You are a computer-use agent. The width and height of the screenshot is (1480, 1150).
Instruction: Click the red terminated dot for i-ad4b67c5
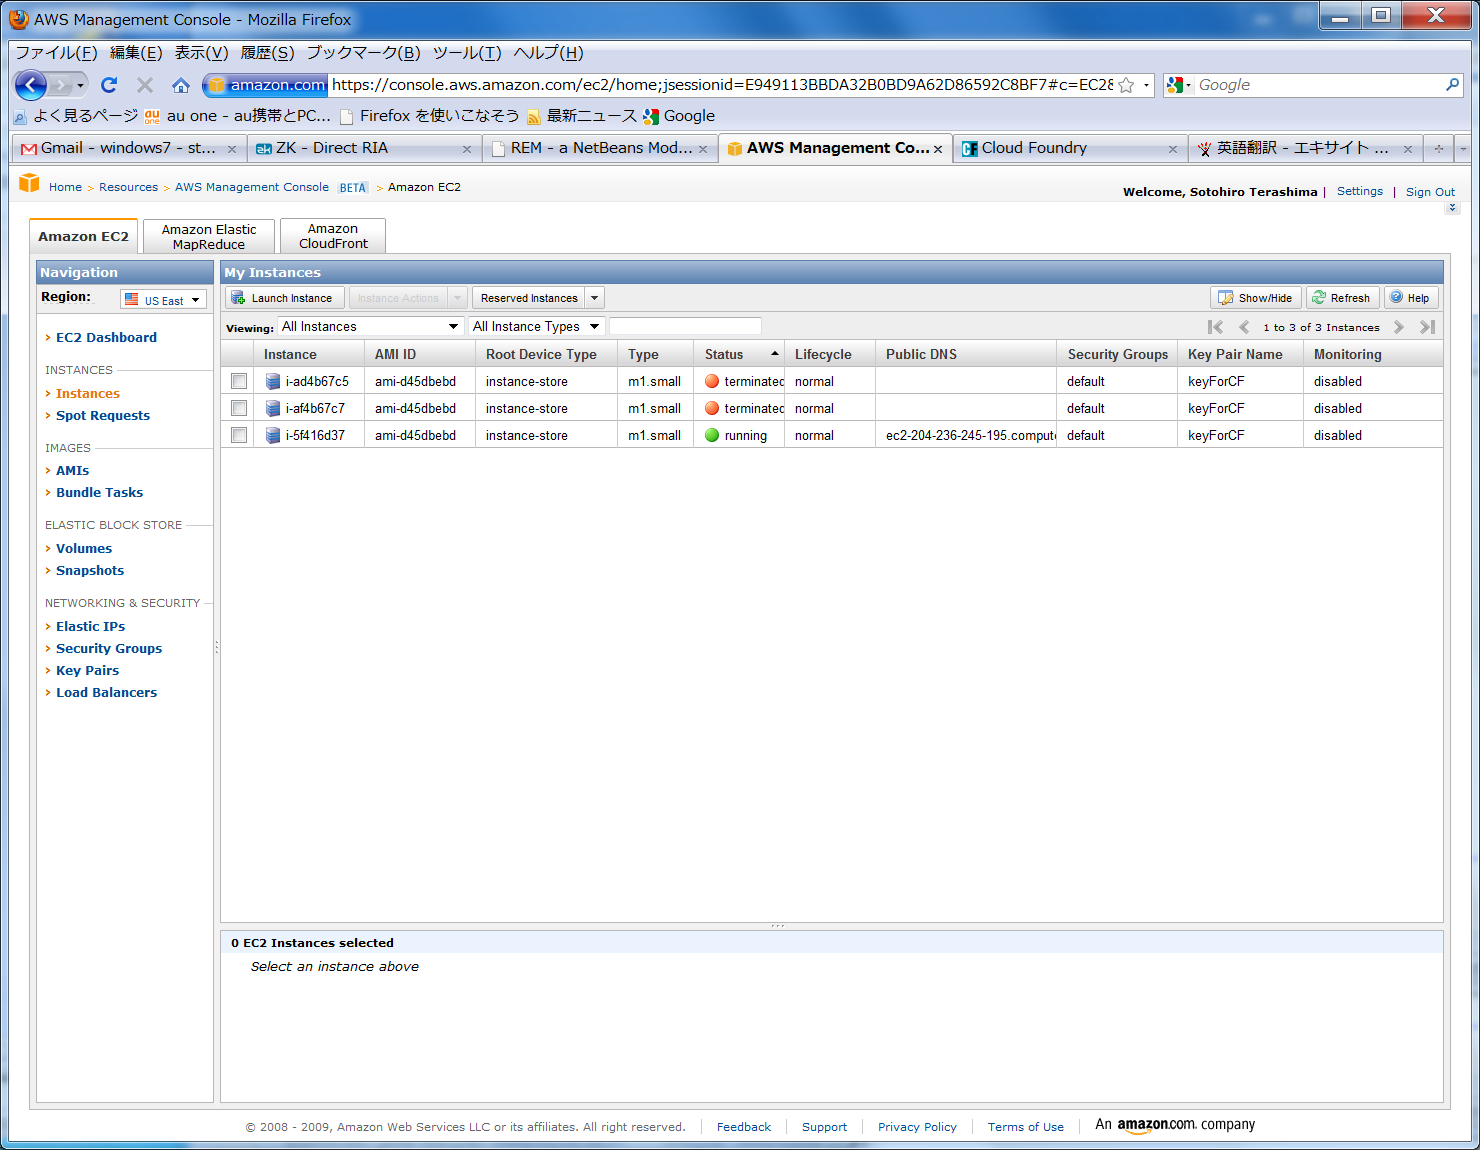click(712, 381)
